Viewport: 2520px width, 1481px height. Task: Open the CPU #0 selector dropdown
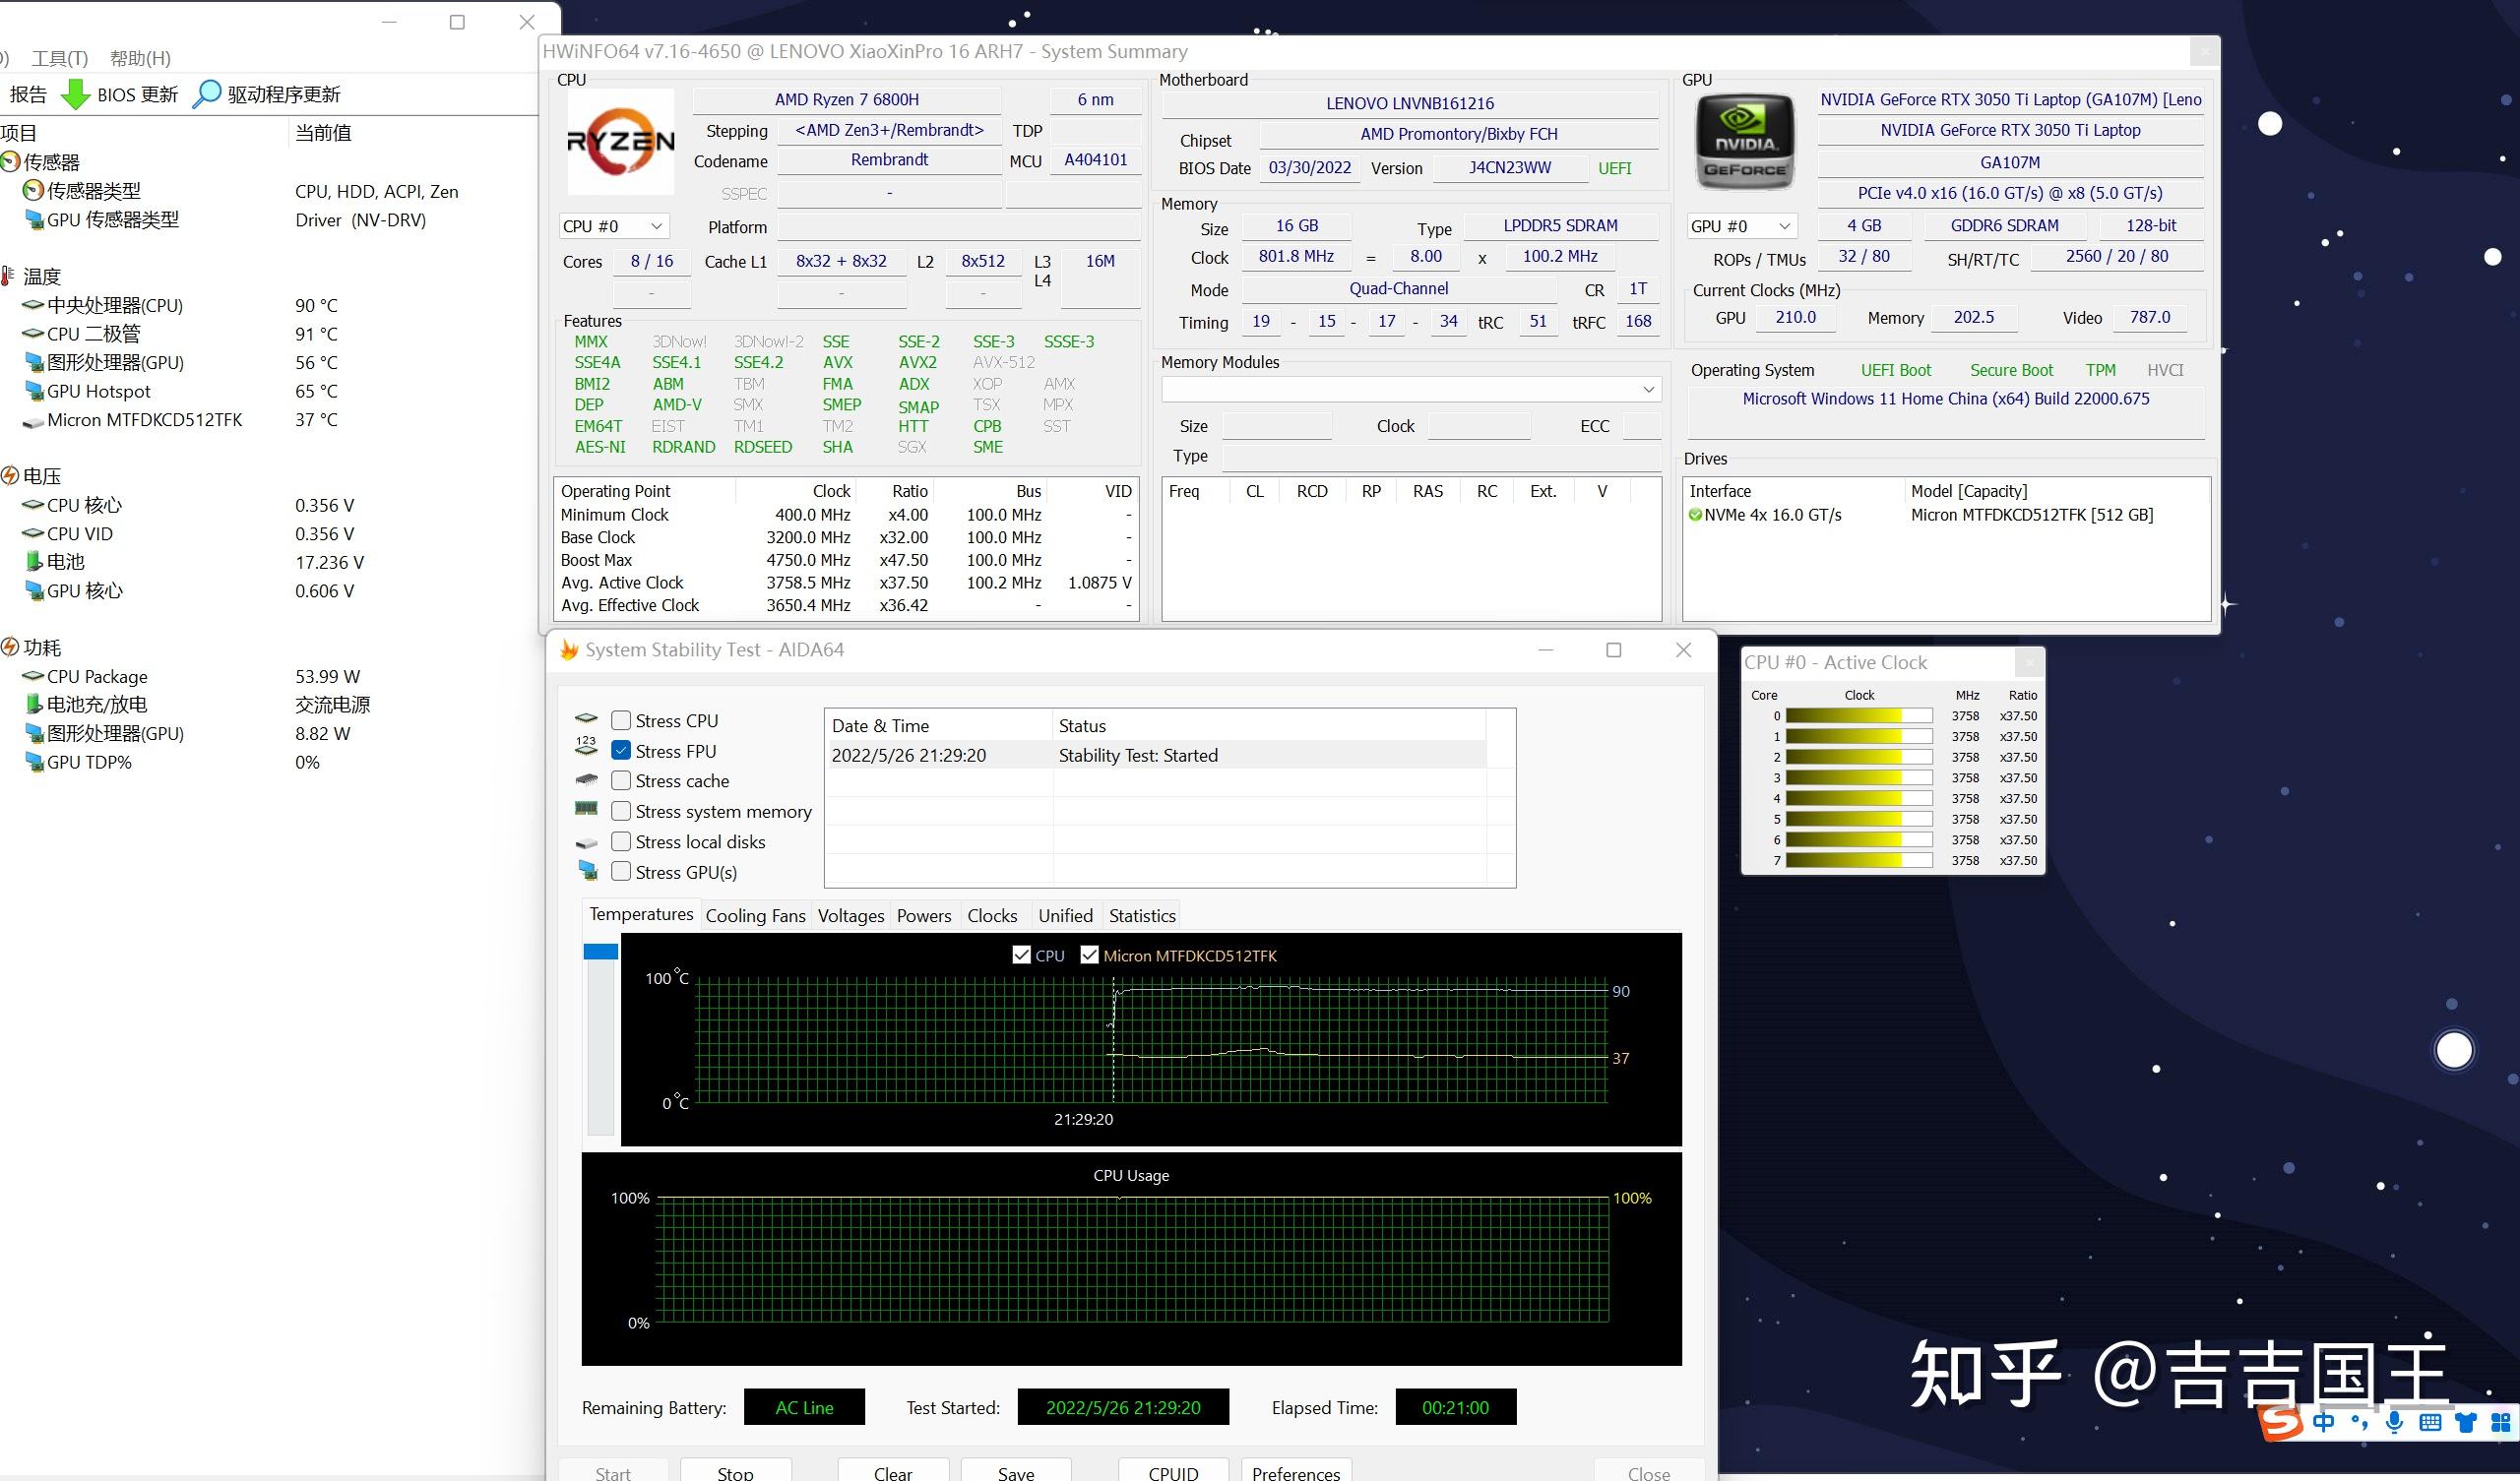pos(613,226)
